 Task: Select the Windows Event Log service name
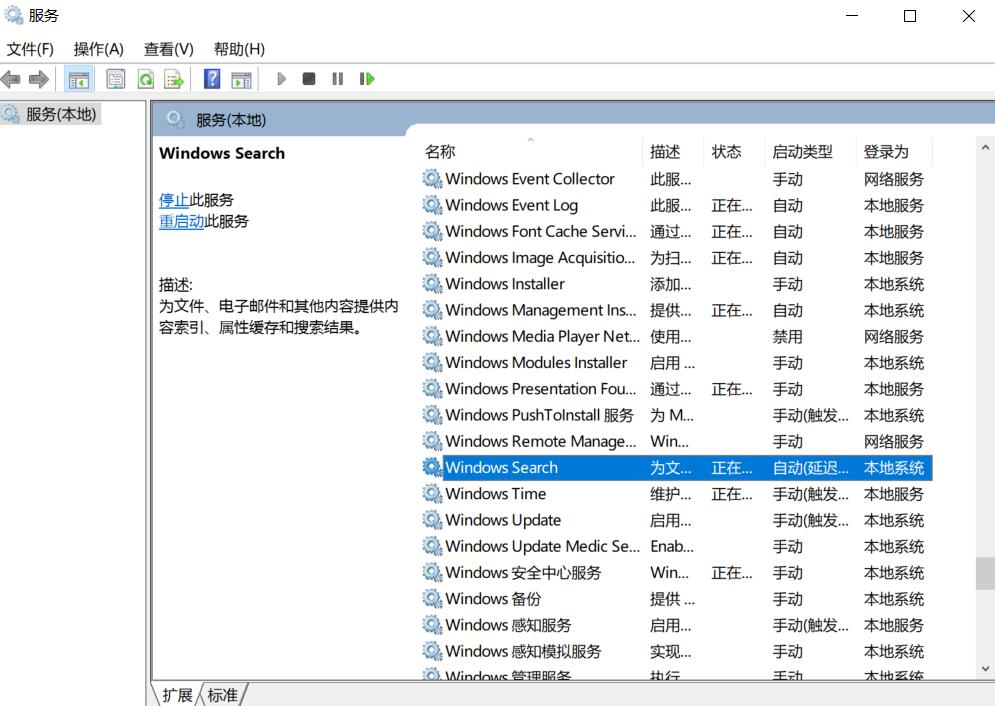[511, 205]
